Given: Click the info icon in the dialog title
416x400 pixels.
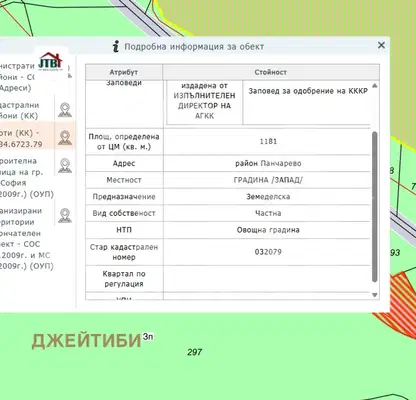Looking at the screenshot, I should pos(116,46).
